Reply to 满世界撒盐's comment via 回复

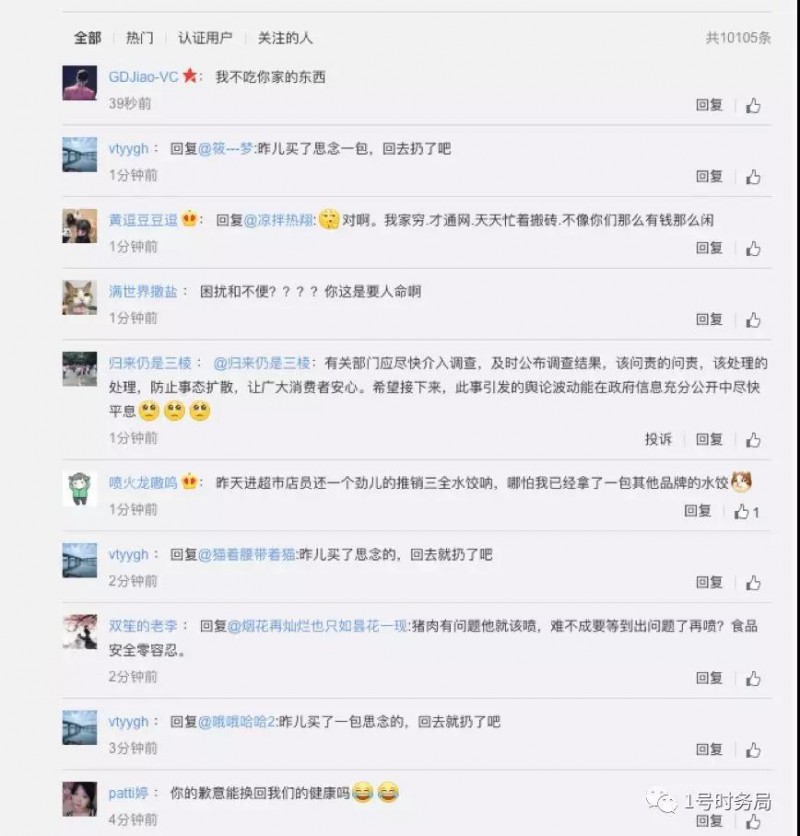click(x=709, y=319)
